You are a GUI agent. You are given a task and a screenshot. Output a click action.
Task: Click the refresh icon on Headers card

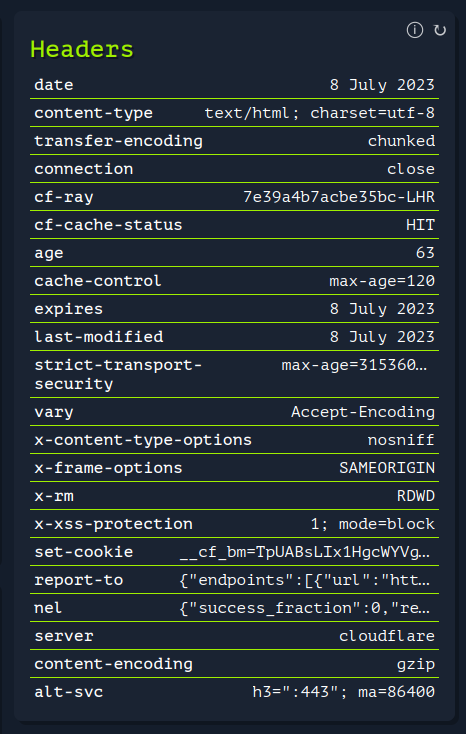coord(440,30)
